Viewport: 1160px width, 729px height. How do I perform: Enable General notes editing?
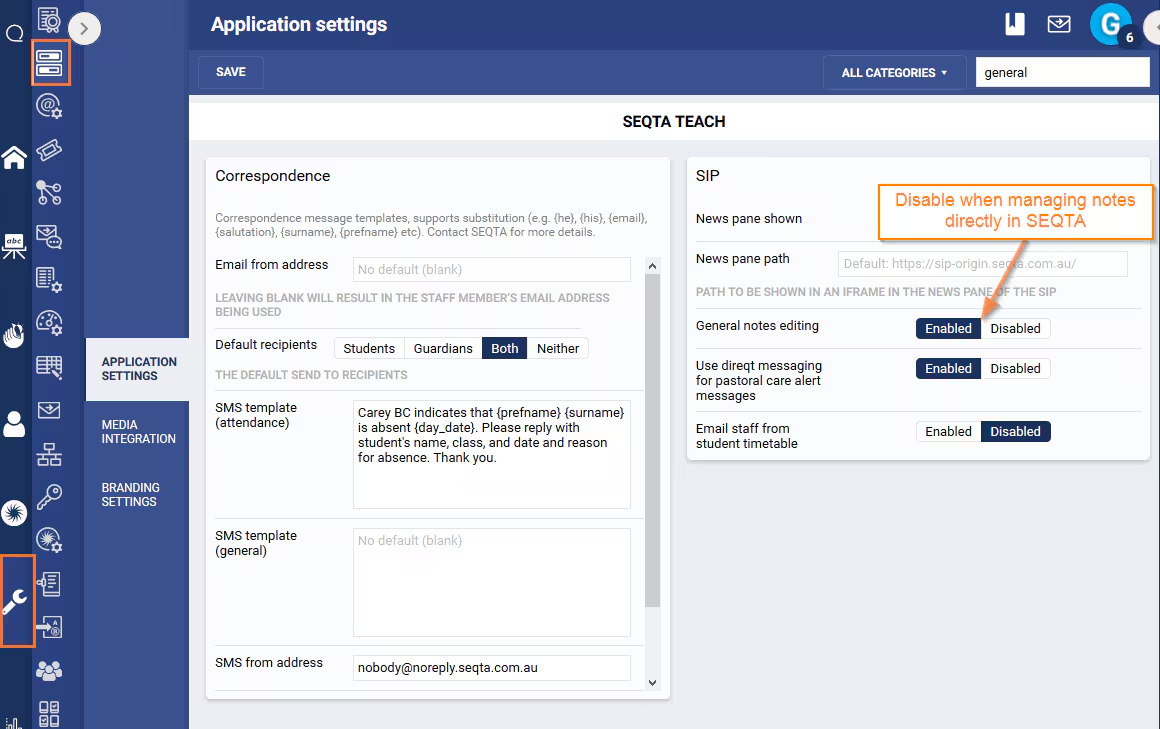[x=948, y=329]
